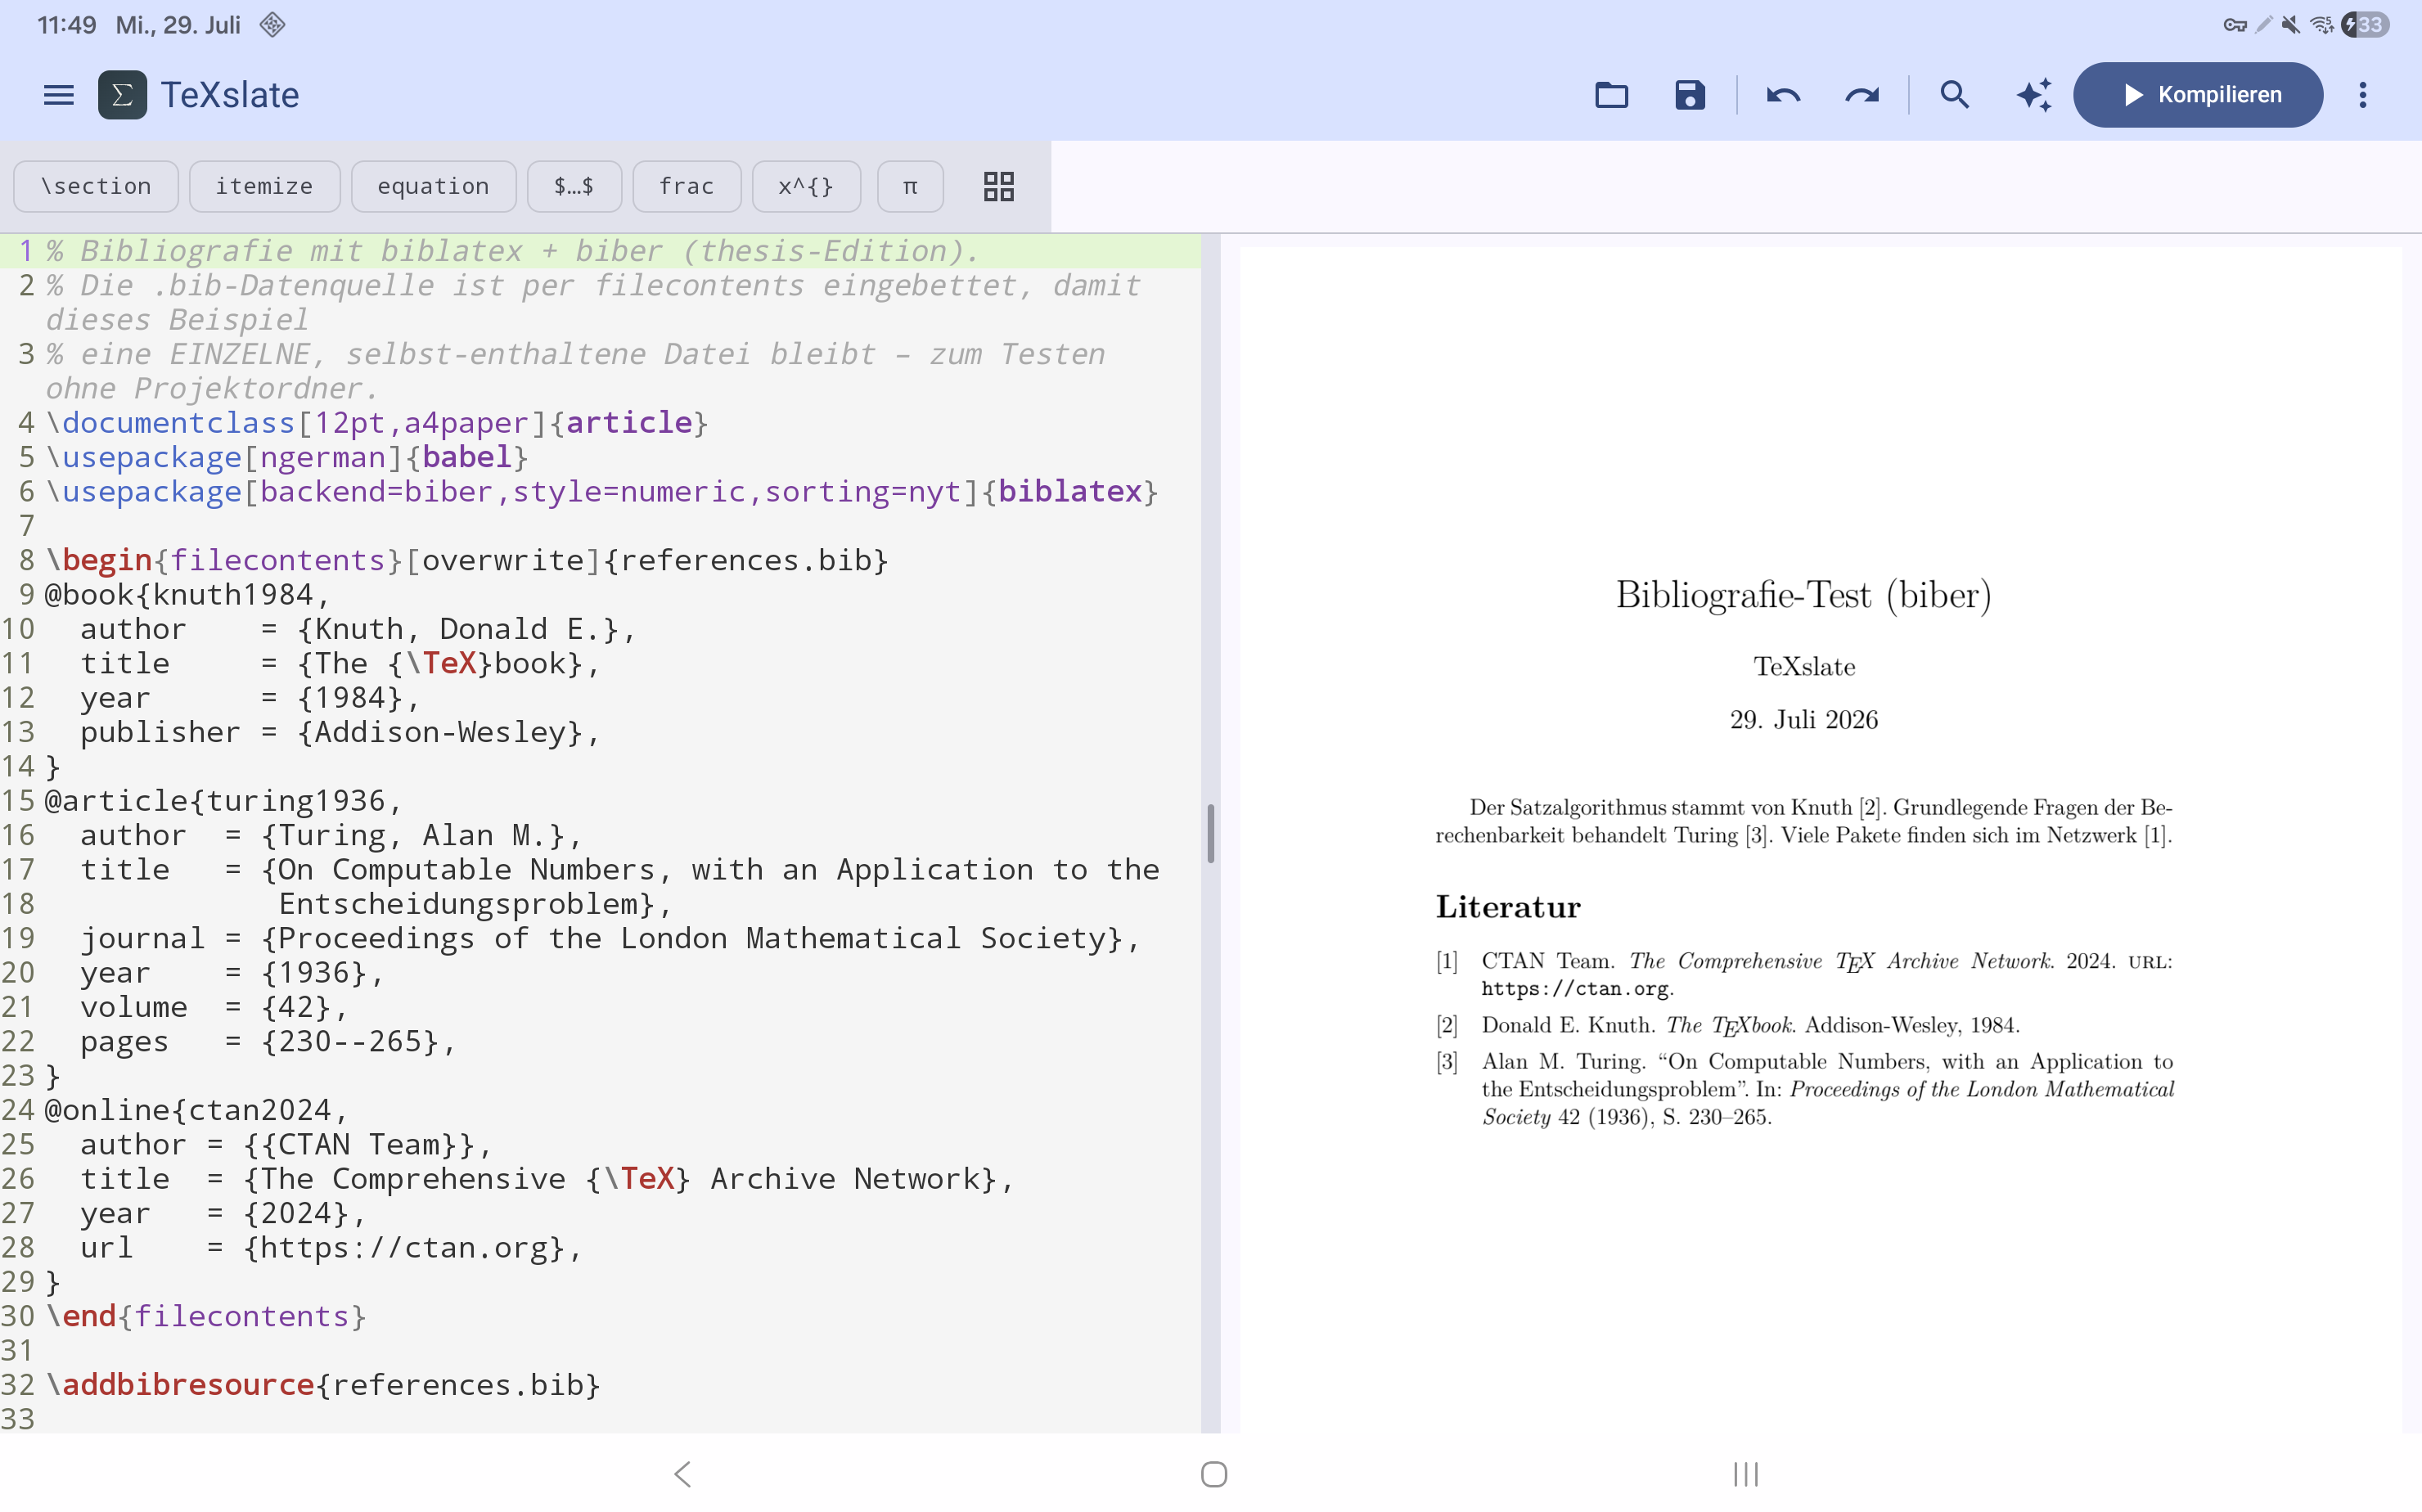Insert a \section snippet
Image resolution: width=2422 pixels, height=1512 pixels.
[x=96, y=186]
